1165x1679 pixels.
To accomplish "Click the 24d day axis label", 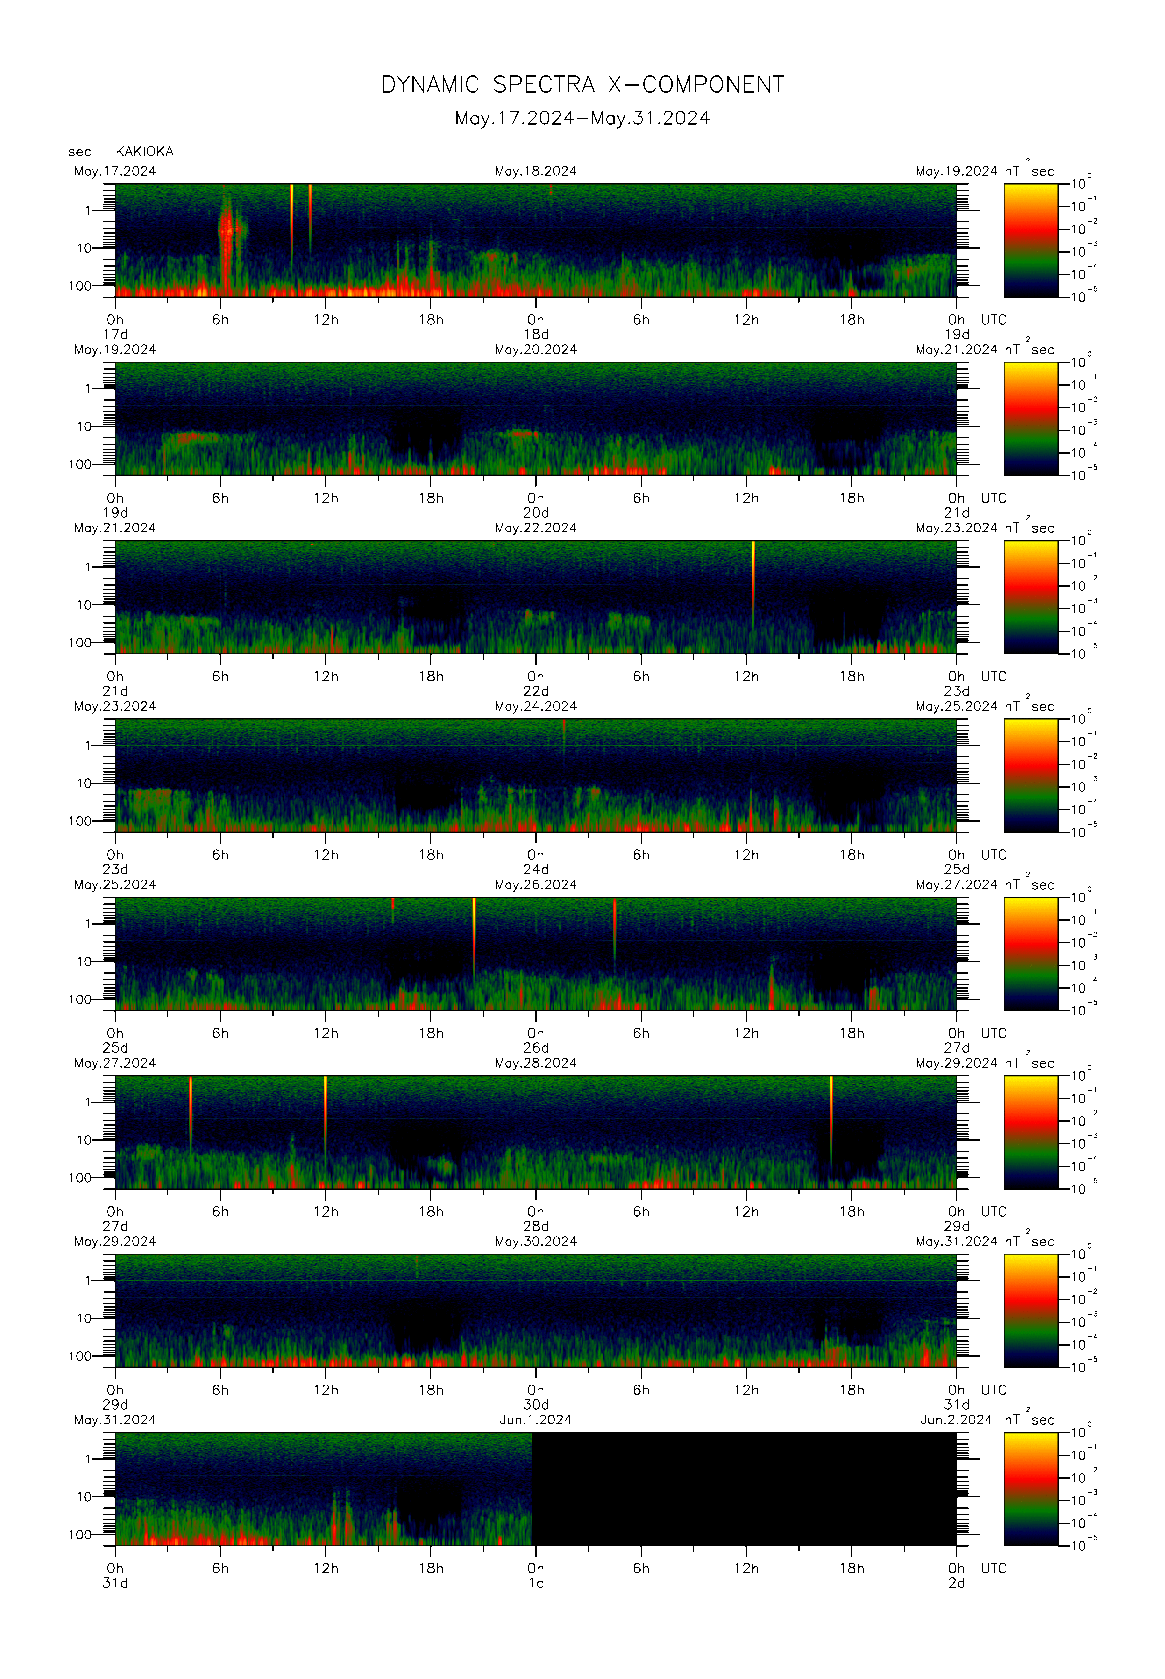I will tap(536, 870).
